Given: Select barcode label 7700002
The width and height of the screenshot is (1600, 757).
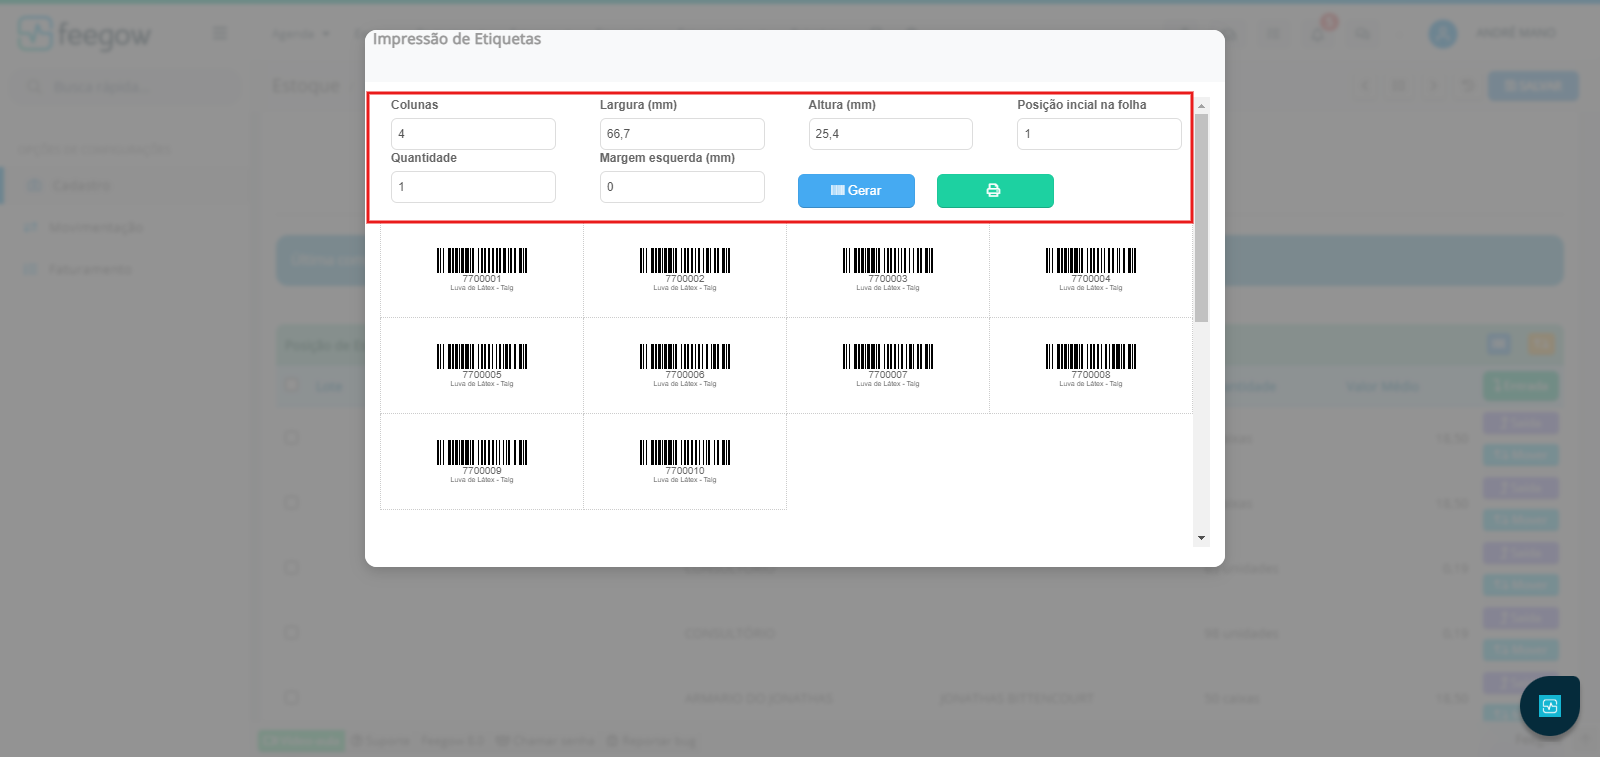Looking at the screenshot, I should click(685, 270).
